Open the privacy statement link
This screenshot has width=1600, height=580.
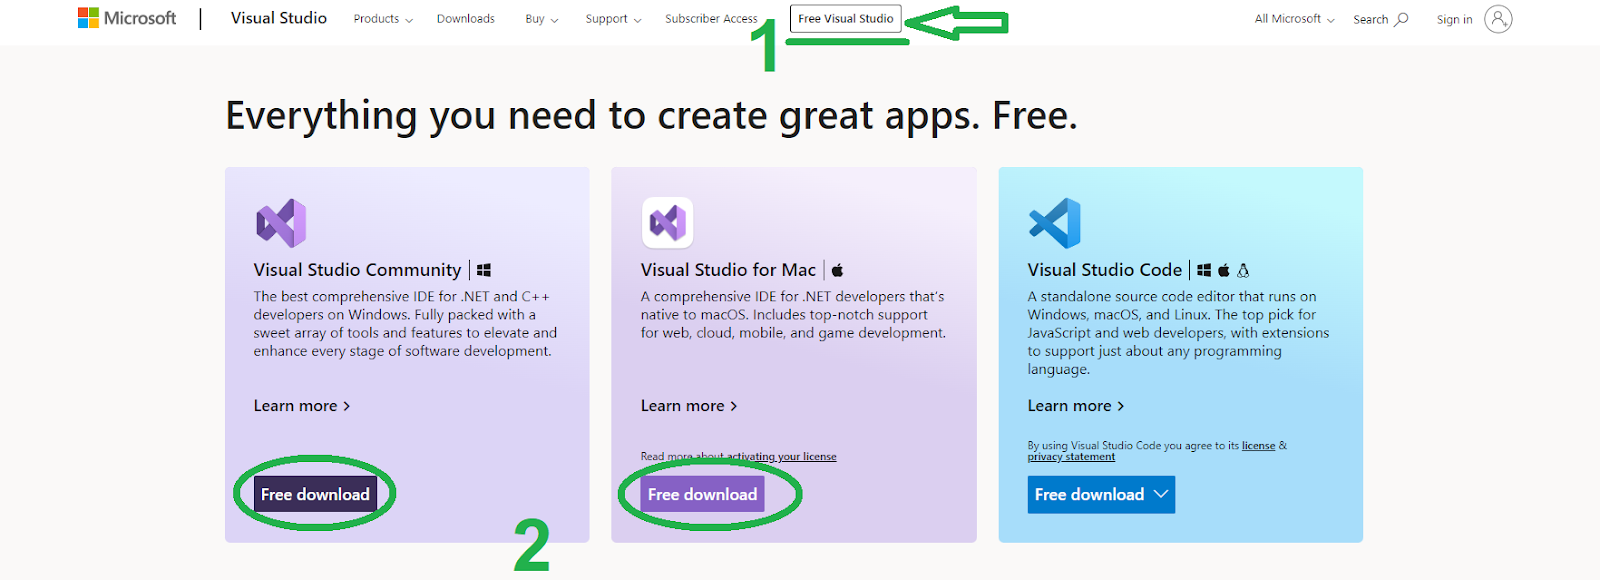point(1071,457)
